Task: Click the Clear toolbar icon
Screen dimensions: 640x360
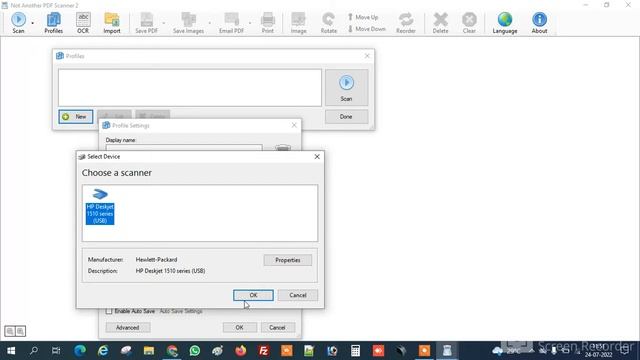Action: click(469, 22)
